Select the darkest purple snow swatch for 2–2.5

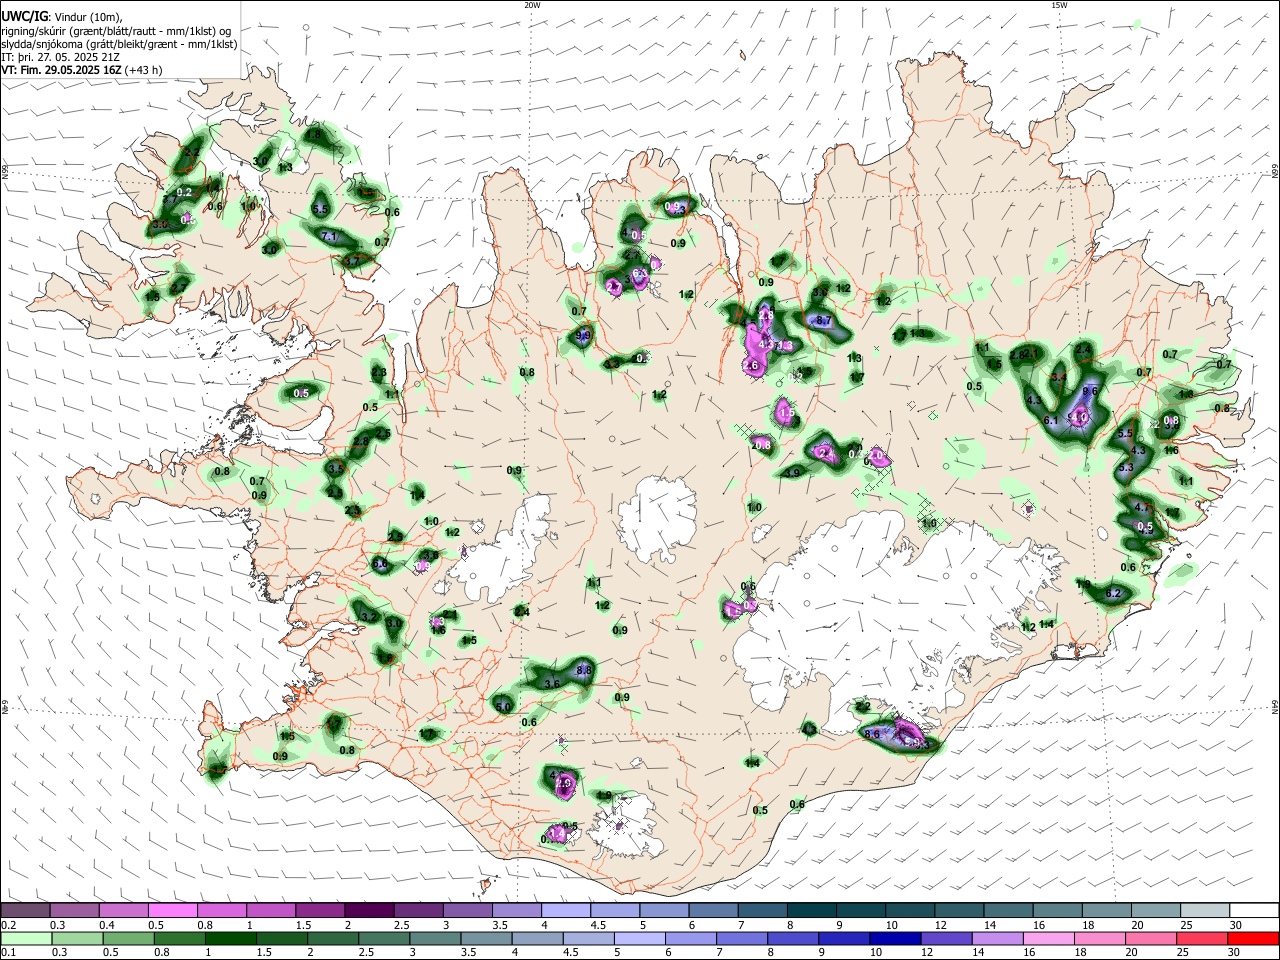[x=368, y=911]
